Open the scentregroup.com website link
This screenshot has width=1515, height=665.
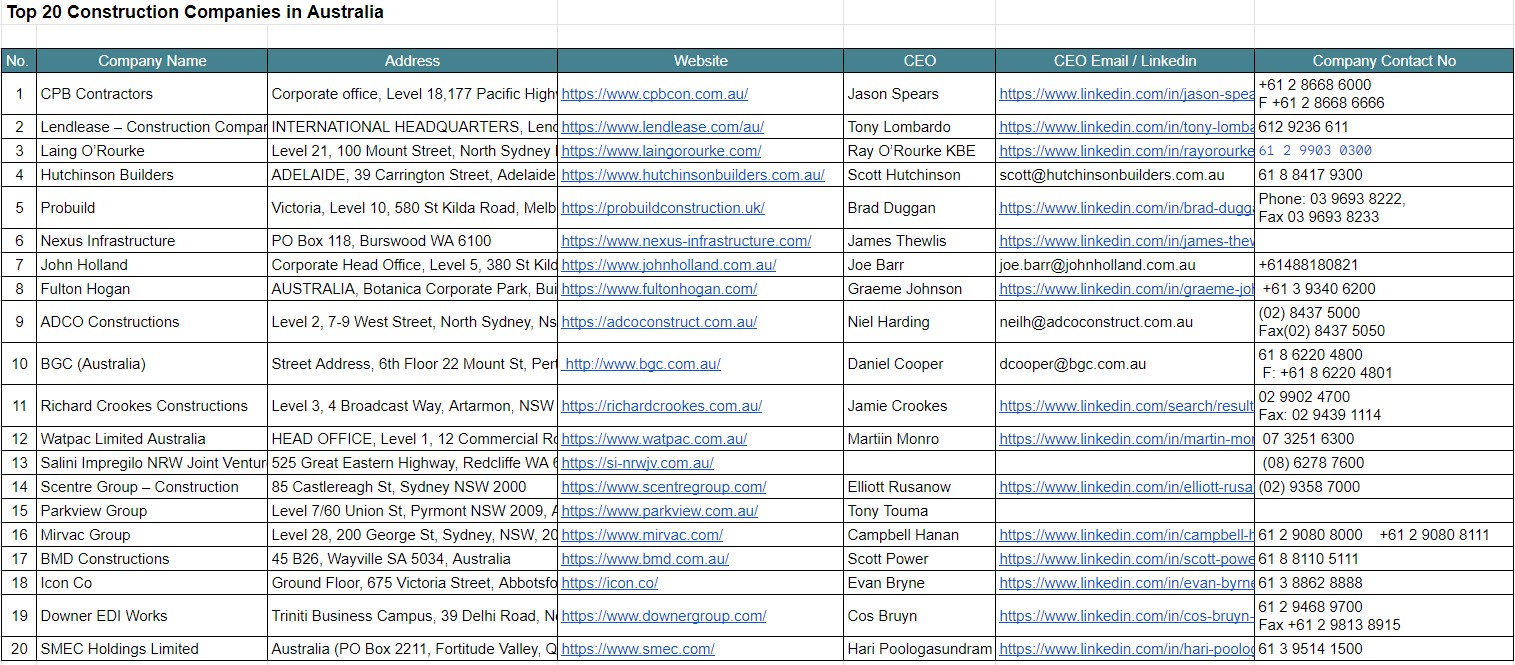pyautogui.click(x=663, y=487)
